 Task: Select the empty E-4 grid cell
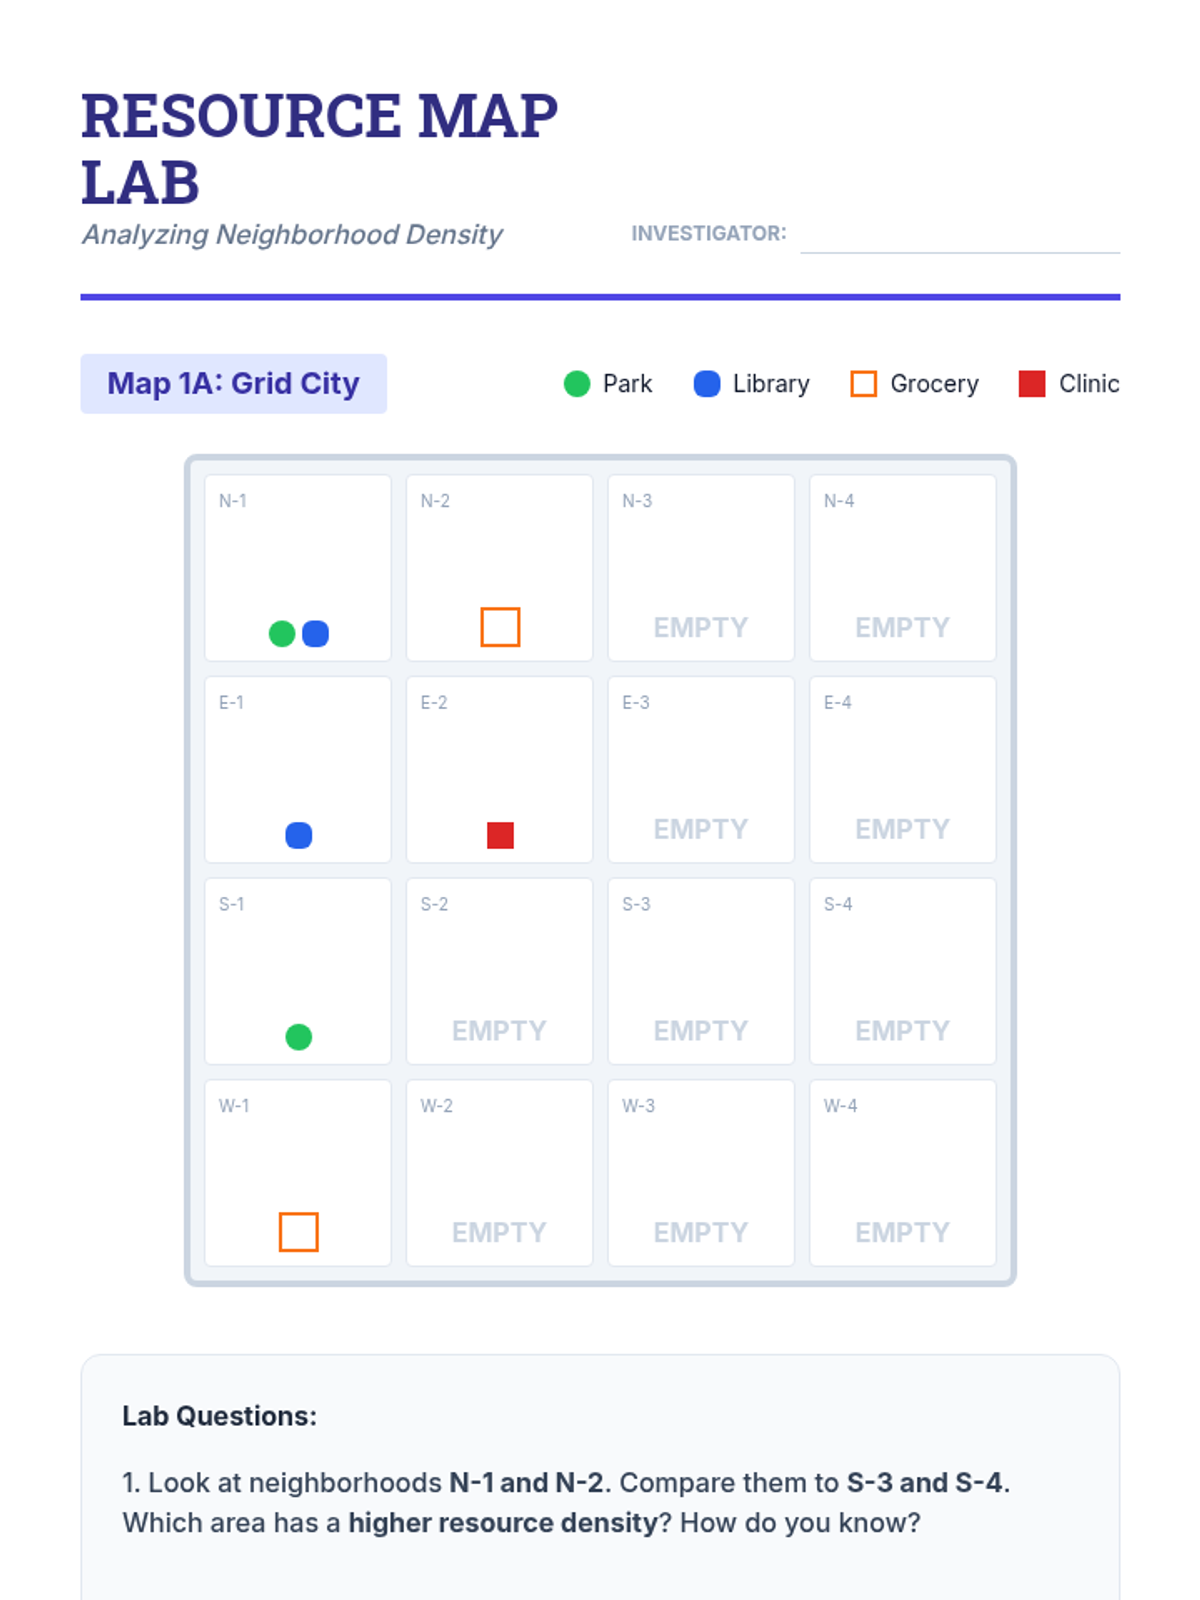click(x=903, y=770)
